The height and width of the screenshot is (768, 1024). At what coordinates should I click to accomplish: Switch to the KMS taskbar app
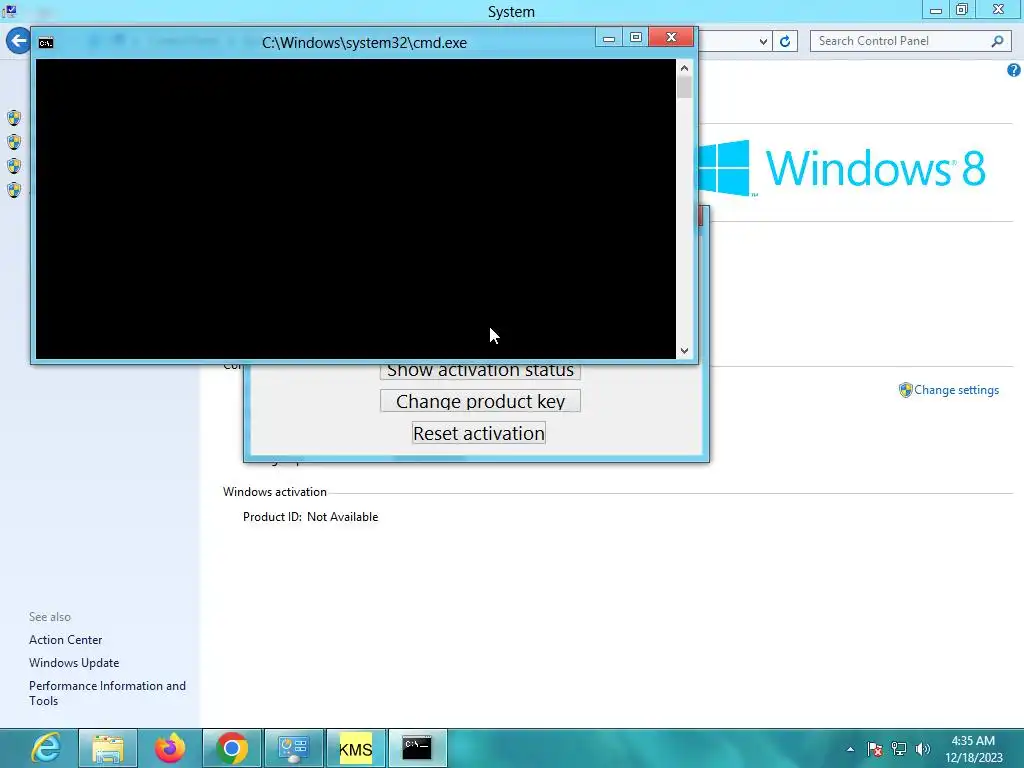[x=356, y=748]
